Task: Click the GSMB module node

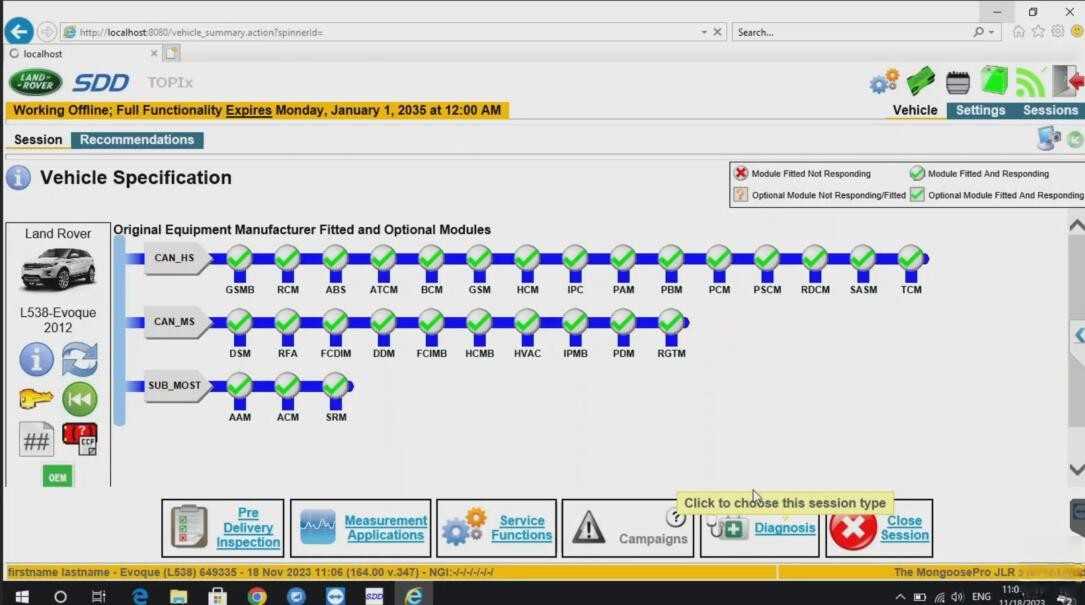Action: 239,259
